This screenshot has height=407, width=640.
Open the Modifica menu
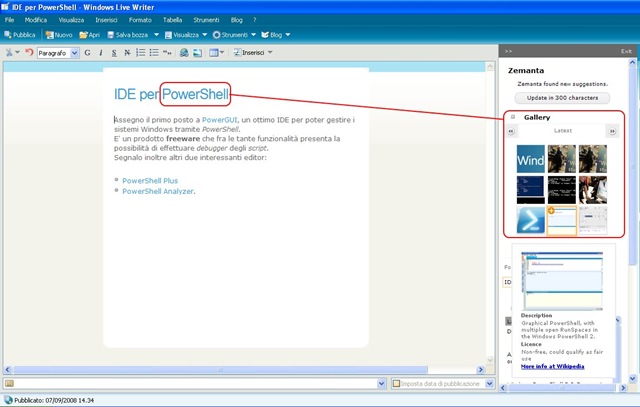tap(36, 20)
